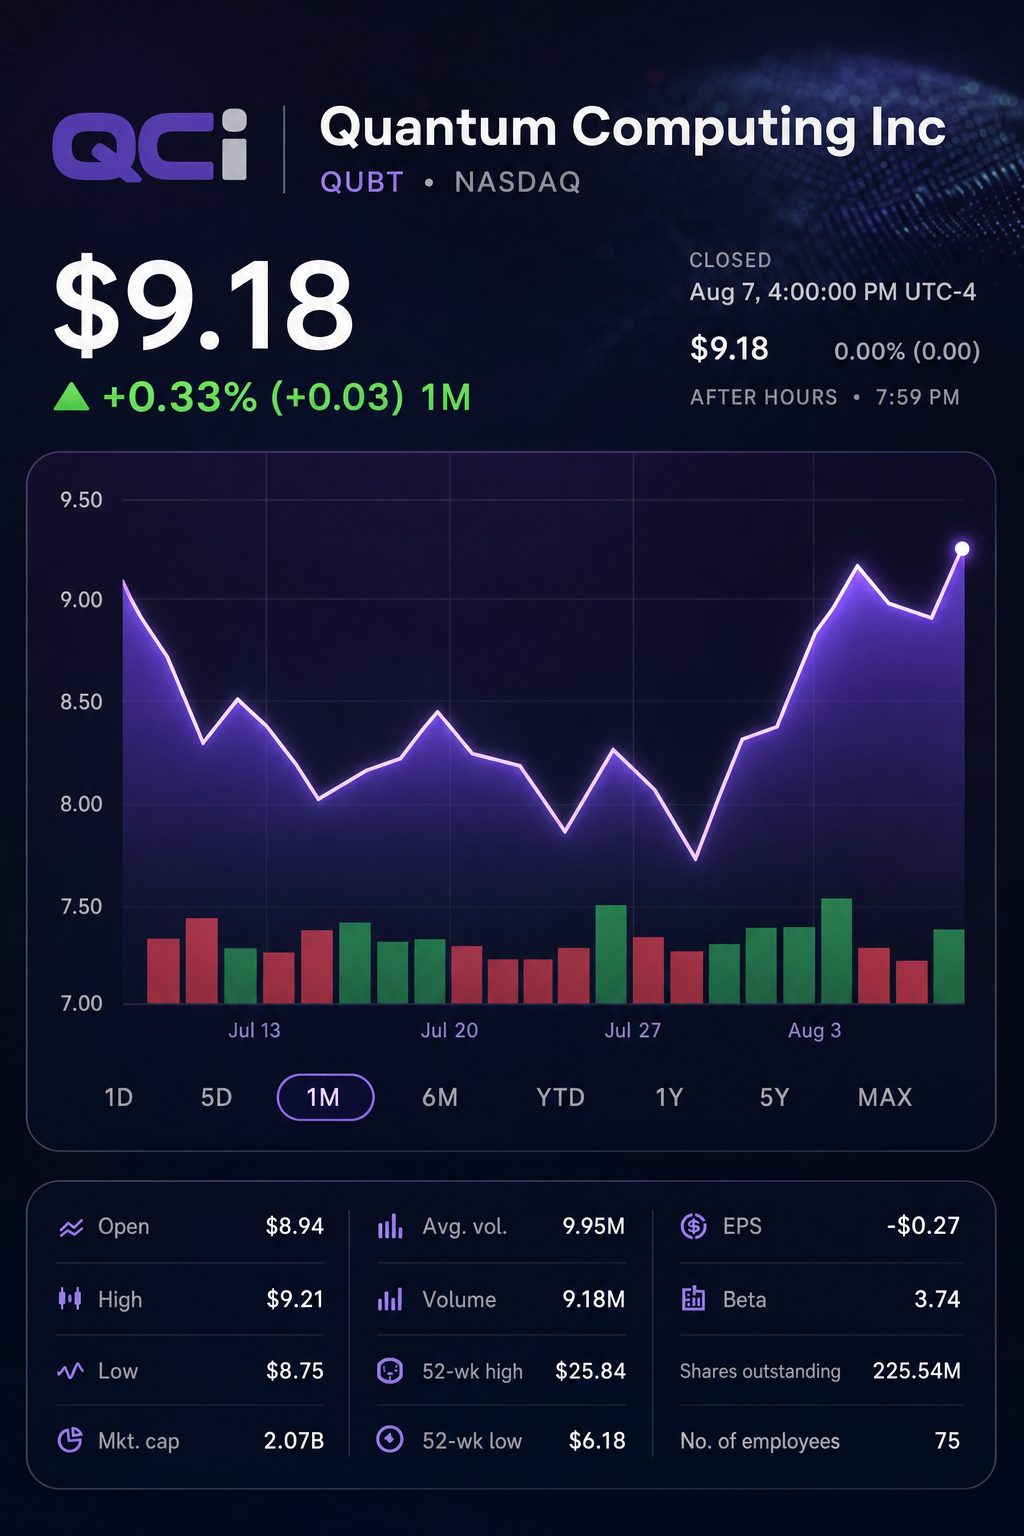This screenshot has width=1024, height=1536.
Task: Click the Beta building chart icon
Action: pos(693,1299)
